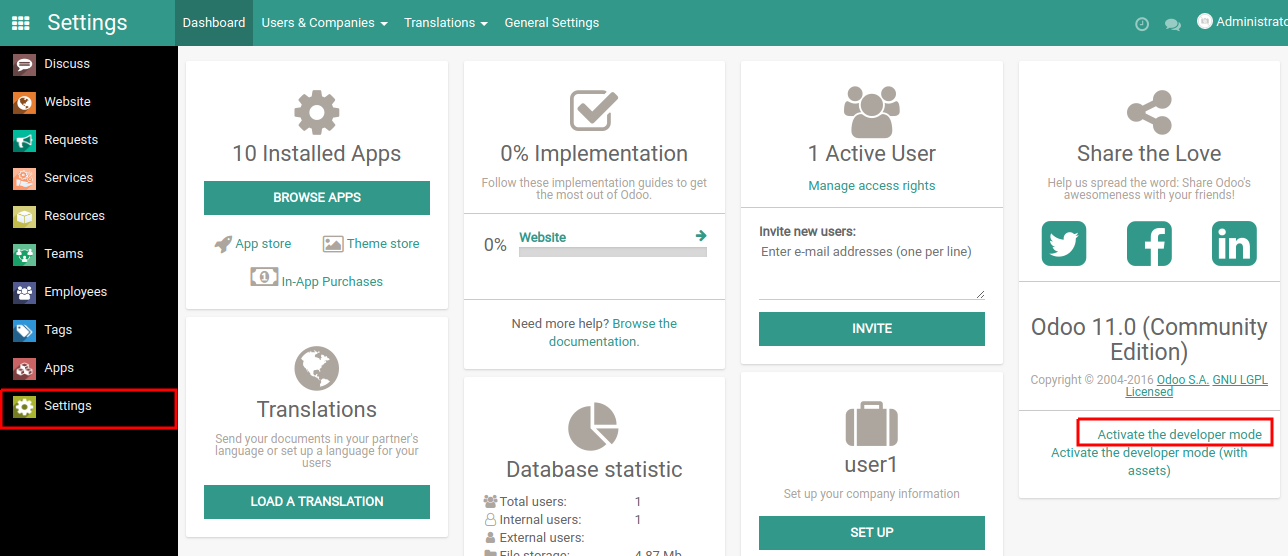The width and height of the screenshot is (1288, 556).
Task: Open General Settings menu
Action: point(552,23)
